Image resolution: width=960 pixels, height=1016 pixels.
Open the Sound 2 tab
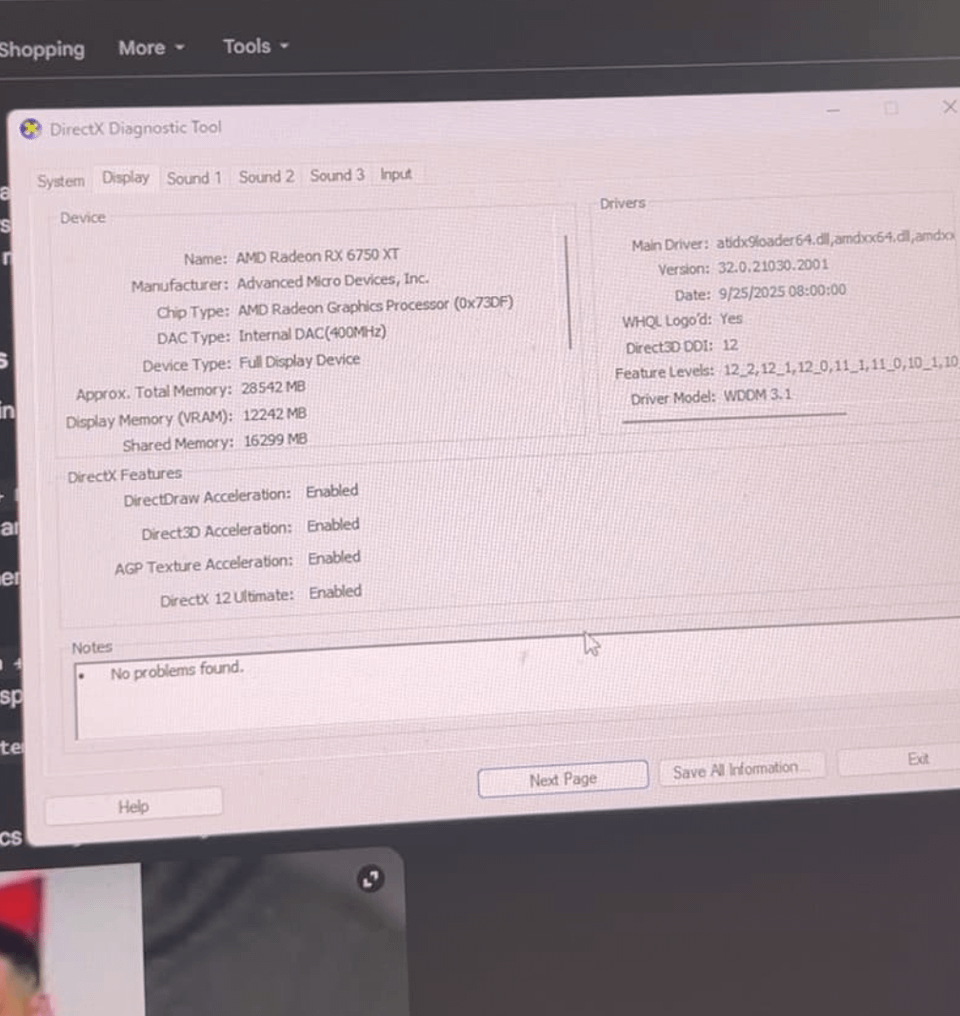pos(266,177)
